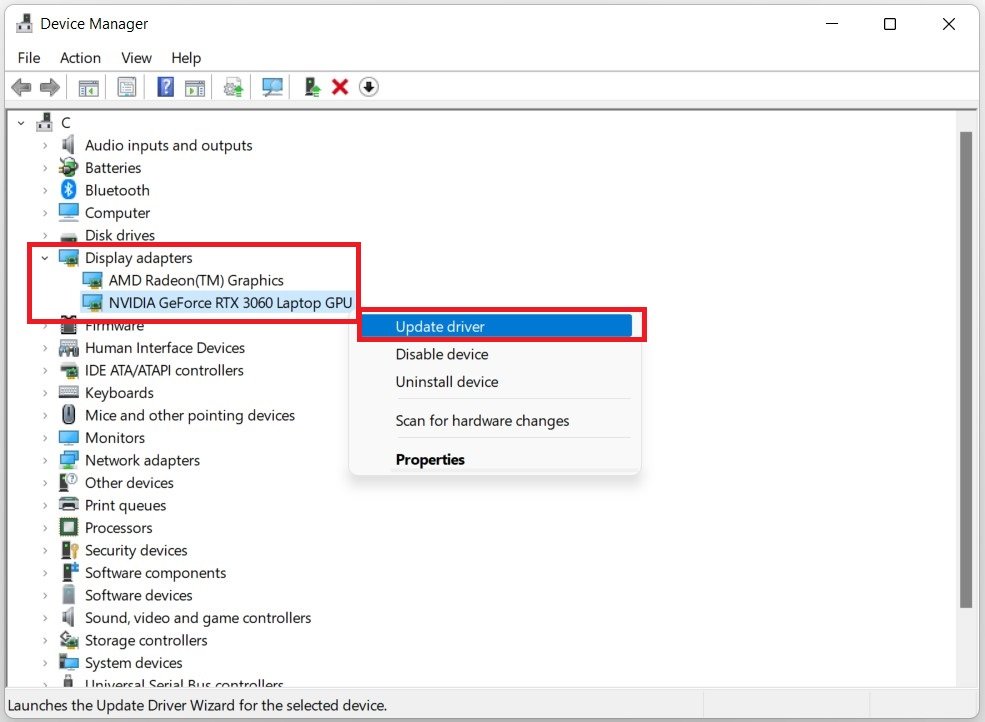Open the Properties sheet toolbar icon

127,87
